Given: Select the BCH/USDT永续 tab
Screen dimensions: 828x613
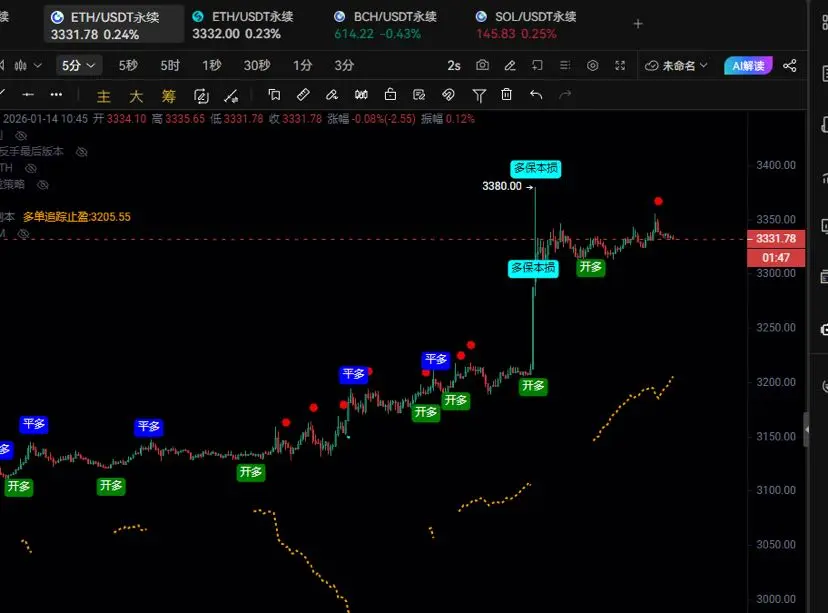Looking at the screenshot, I should pos(385,24).
